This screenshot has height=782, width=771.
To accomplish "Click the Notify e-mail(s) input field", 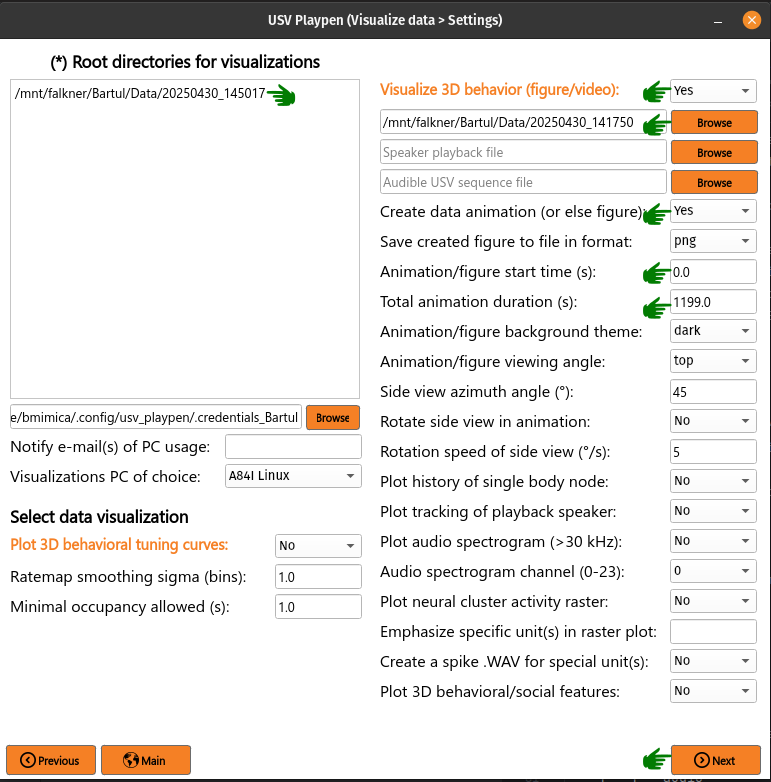I will pos(293,446).
